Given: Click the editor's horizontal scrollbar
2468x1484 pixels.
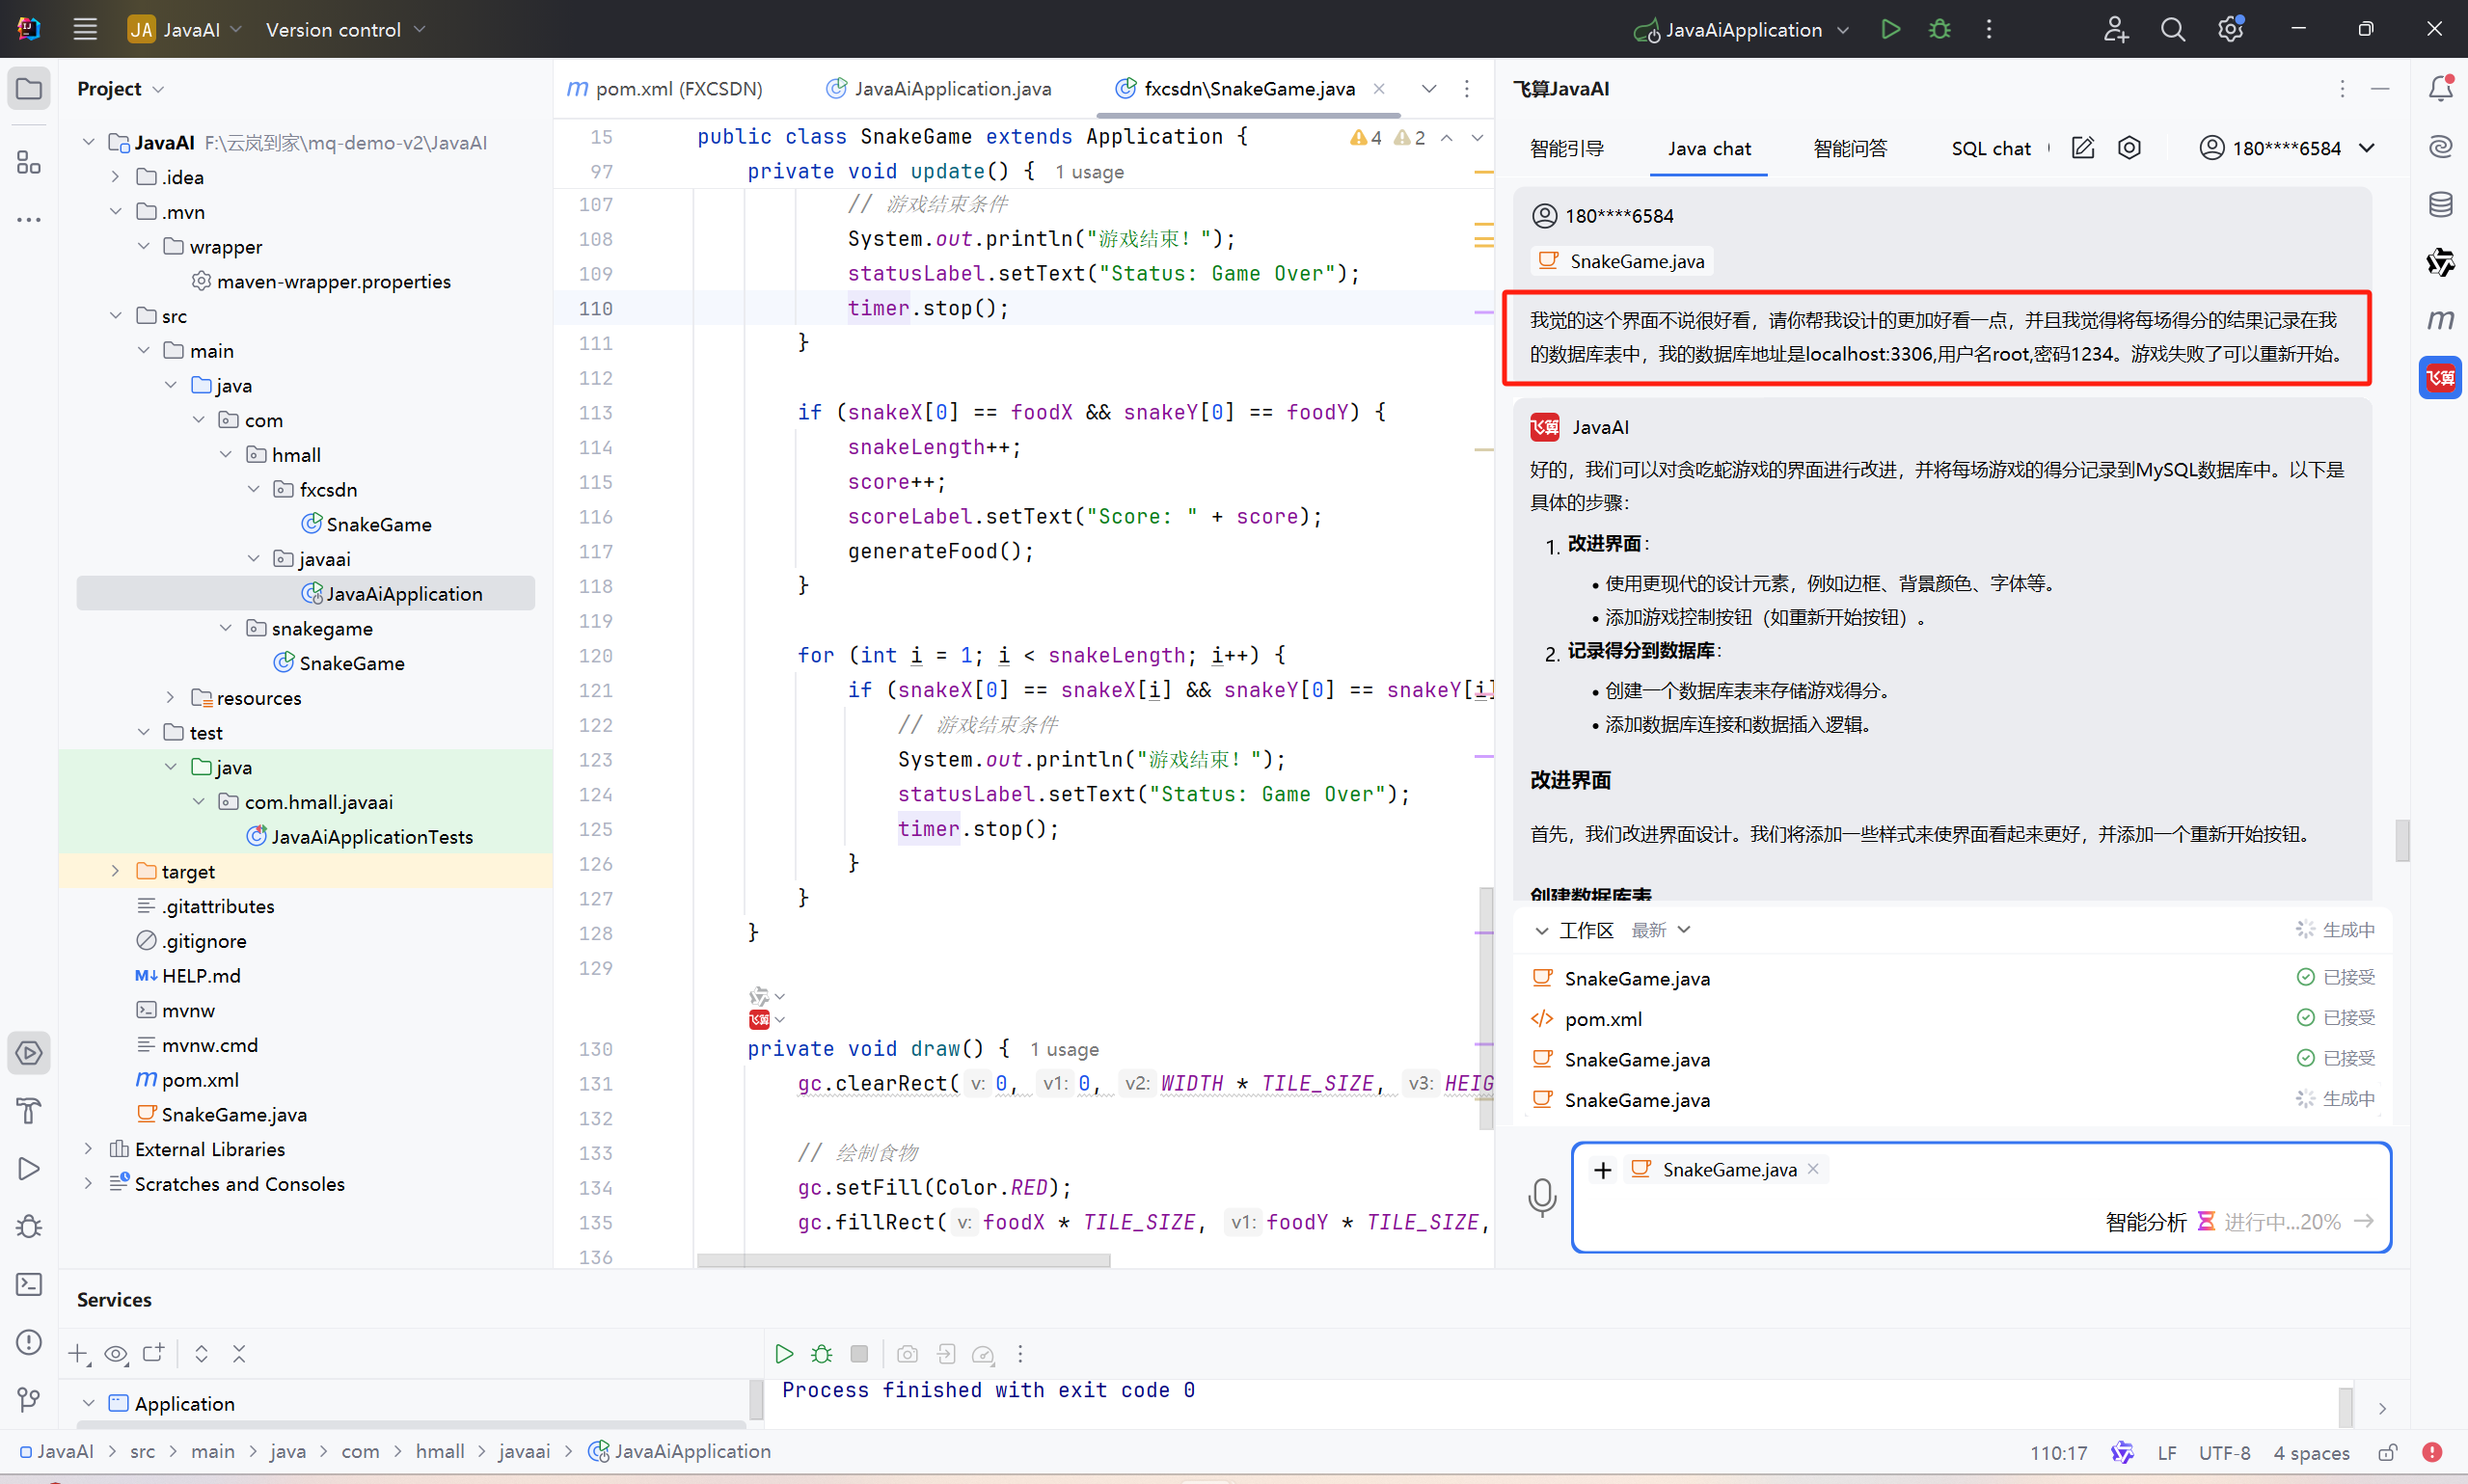Looking at the screenshot, I should (x=902, y=1260).
